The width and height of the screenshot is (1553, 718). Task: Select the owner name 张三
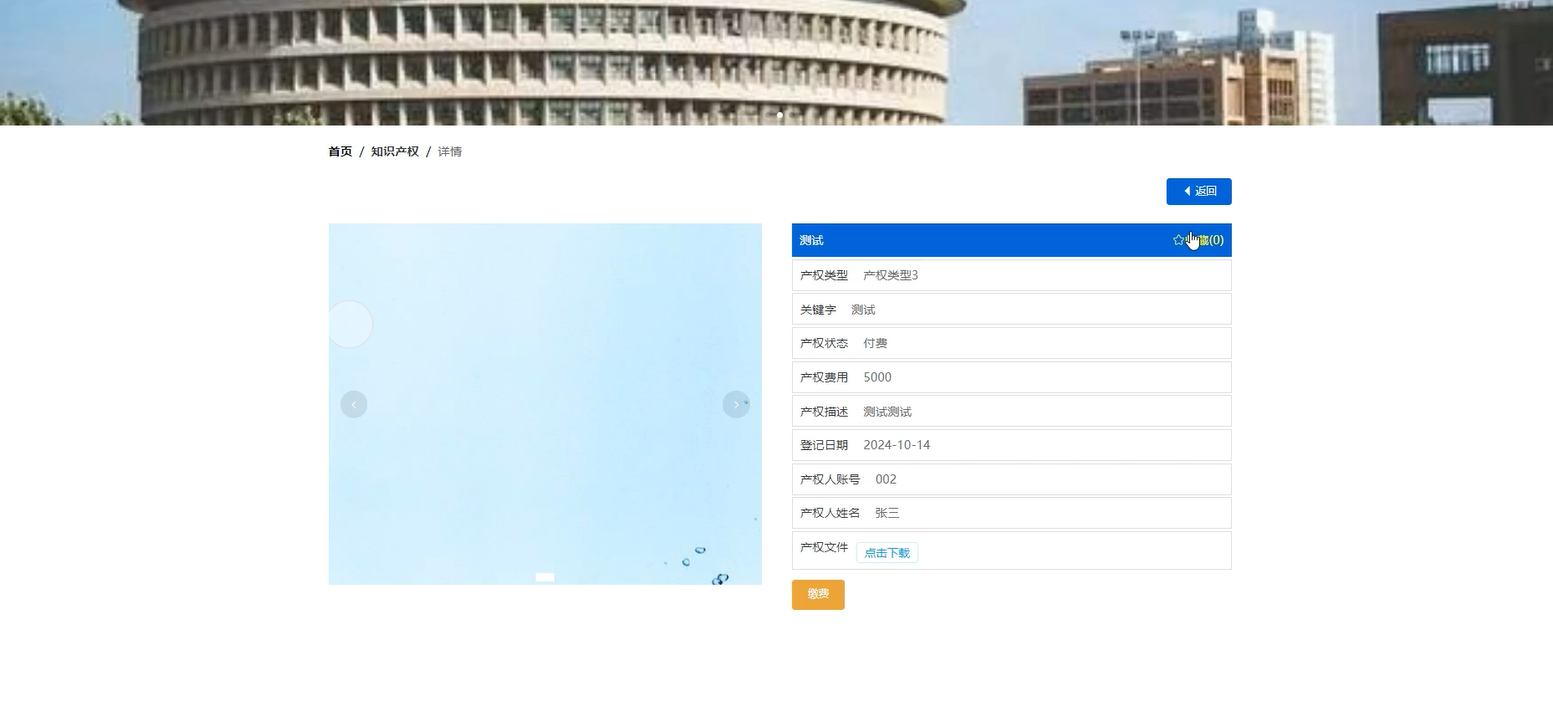[x=887, y=513]
